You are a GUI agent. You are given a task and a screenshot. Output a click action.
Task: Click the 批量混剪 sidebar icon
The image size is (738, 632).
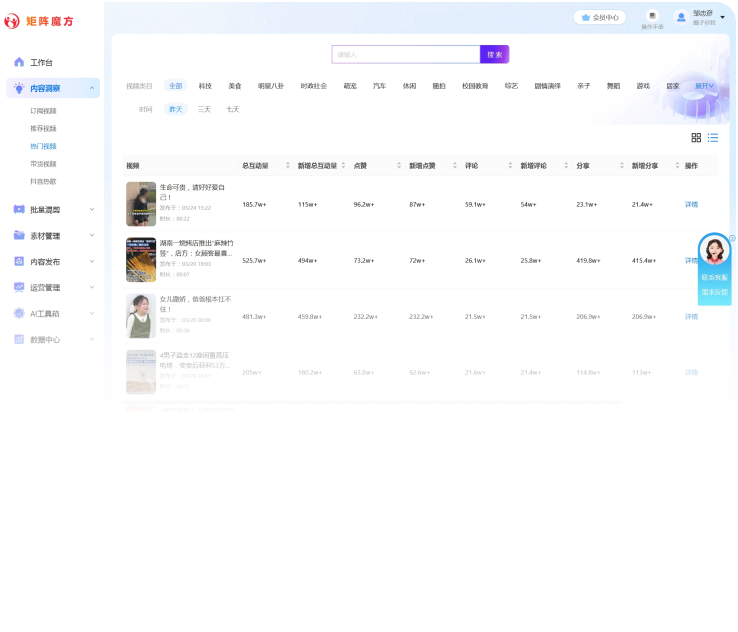click(19, 210)
